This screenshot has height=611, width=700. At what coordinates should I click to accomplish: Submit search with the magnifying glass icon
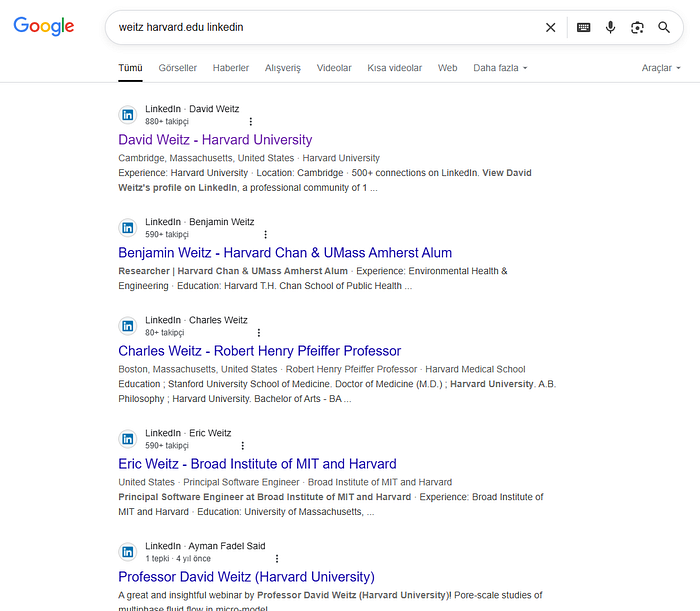664,28
